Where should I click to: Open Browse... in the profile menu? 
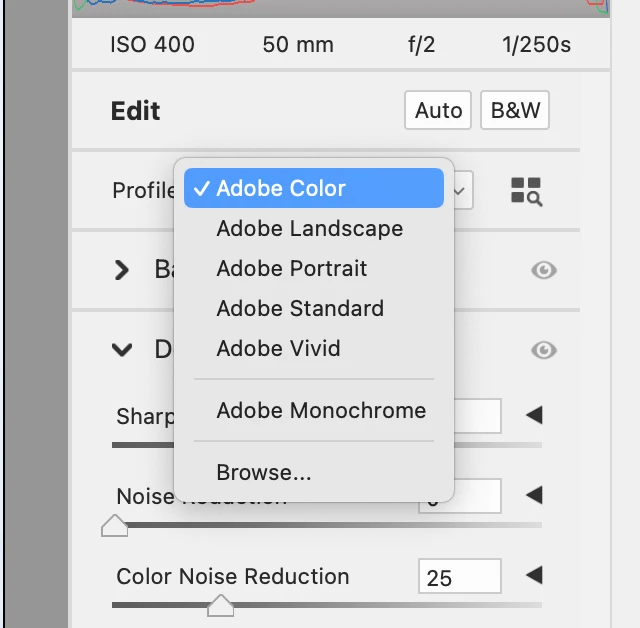point(264,472)
